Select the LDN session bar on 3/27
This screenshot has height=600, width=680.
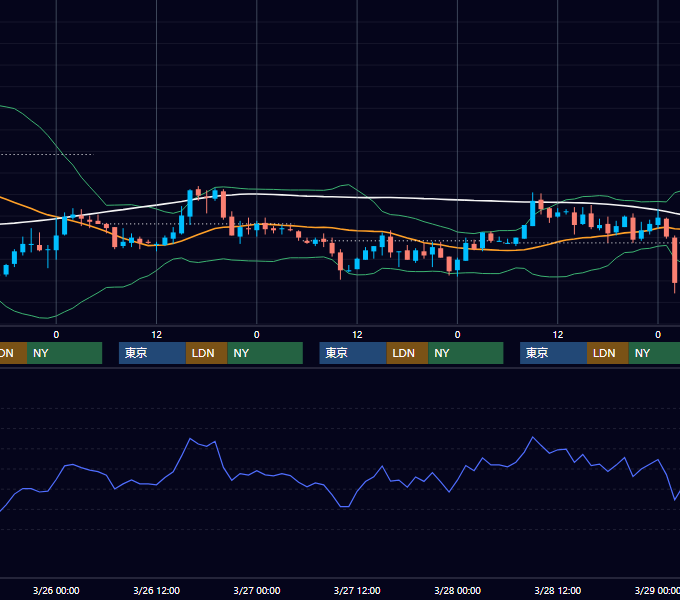point(407,353)
